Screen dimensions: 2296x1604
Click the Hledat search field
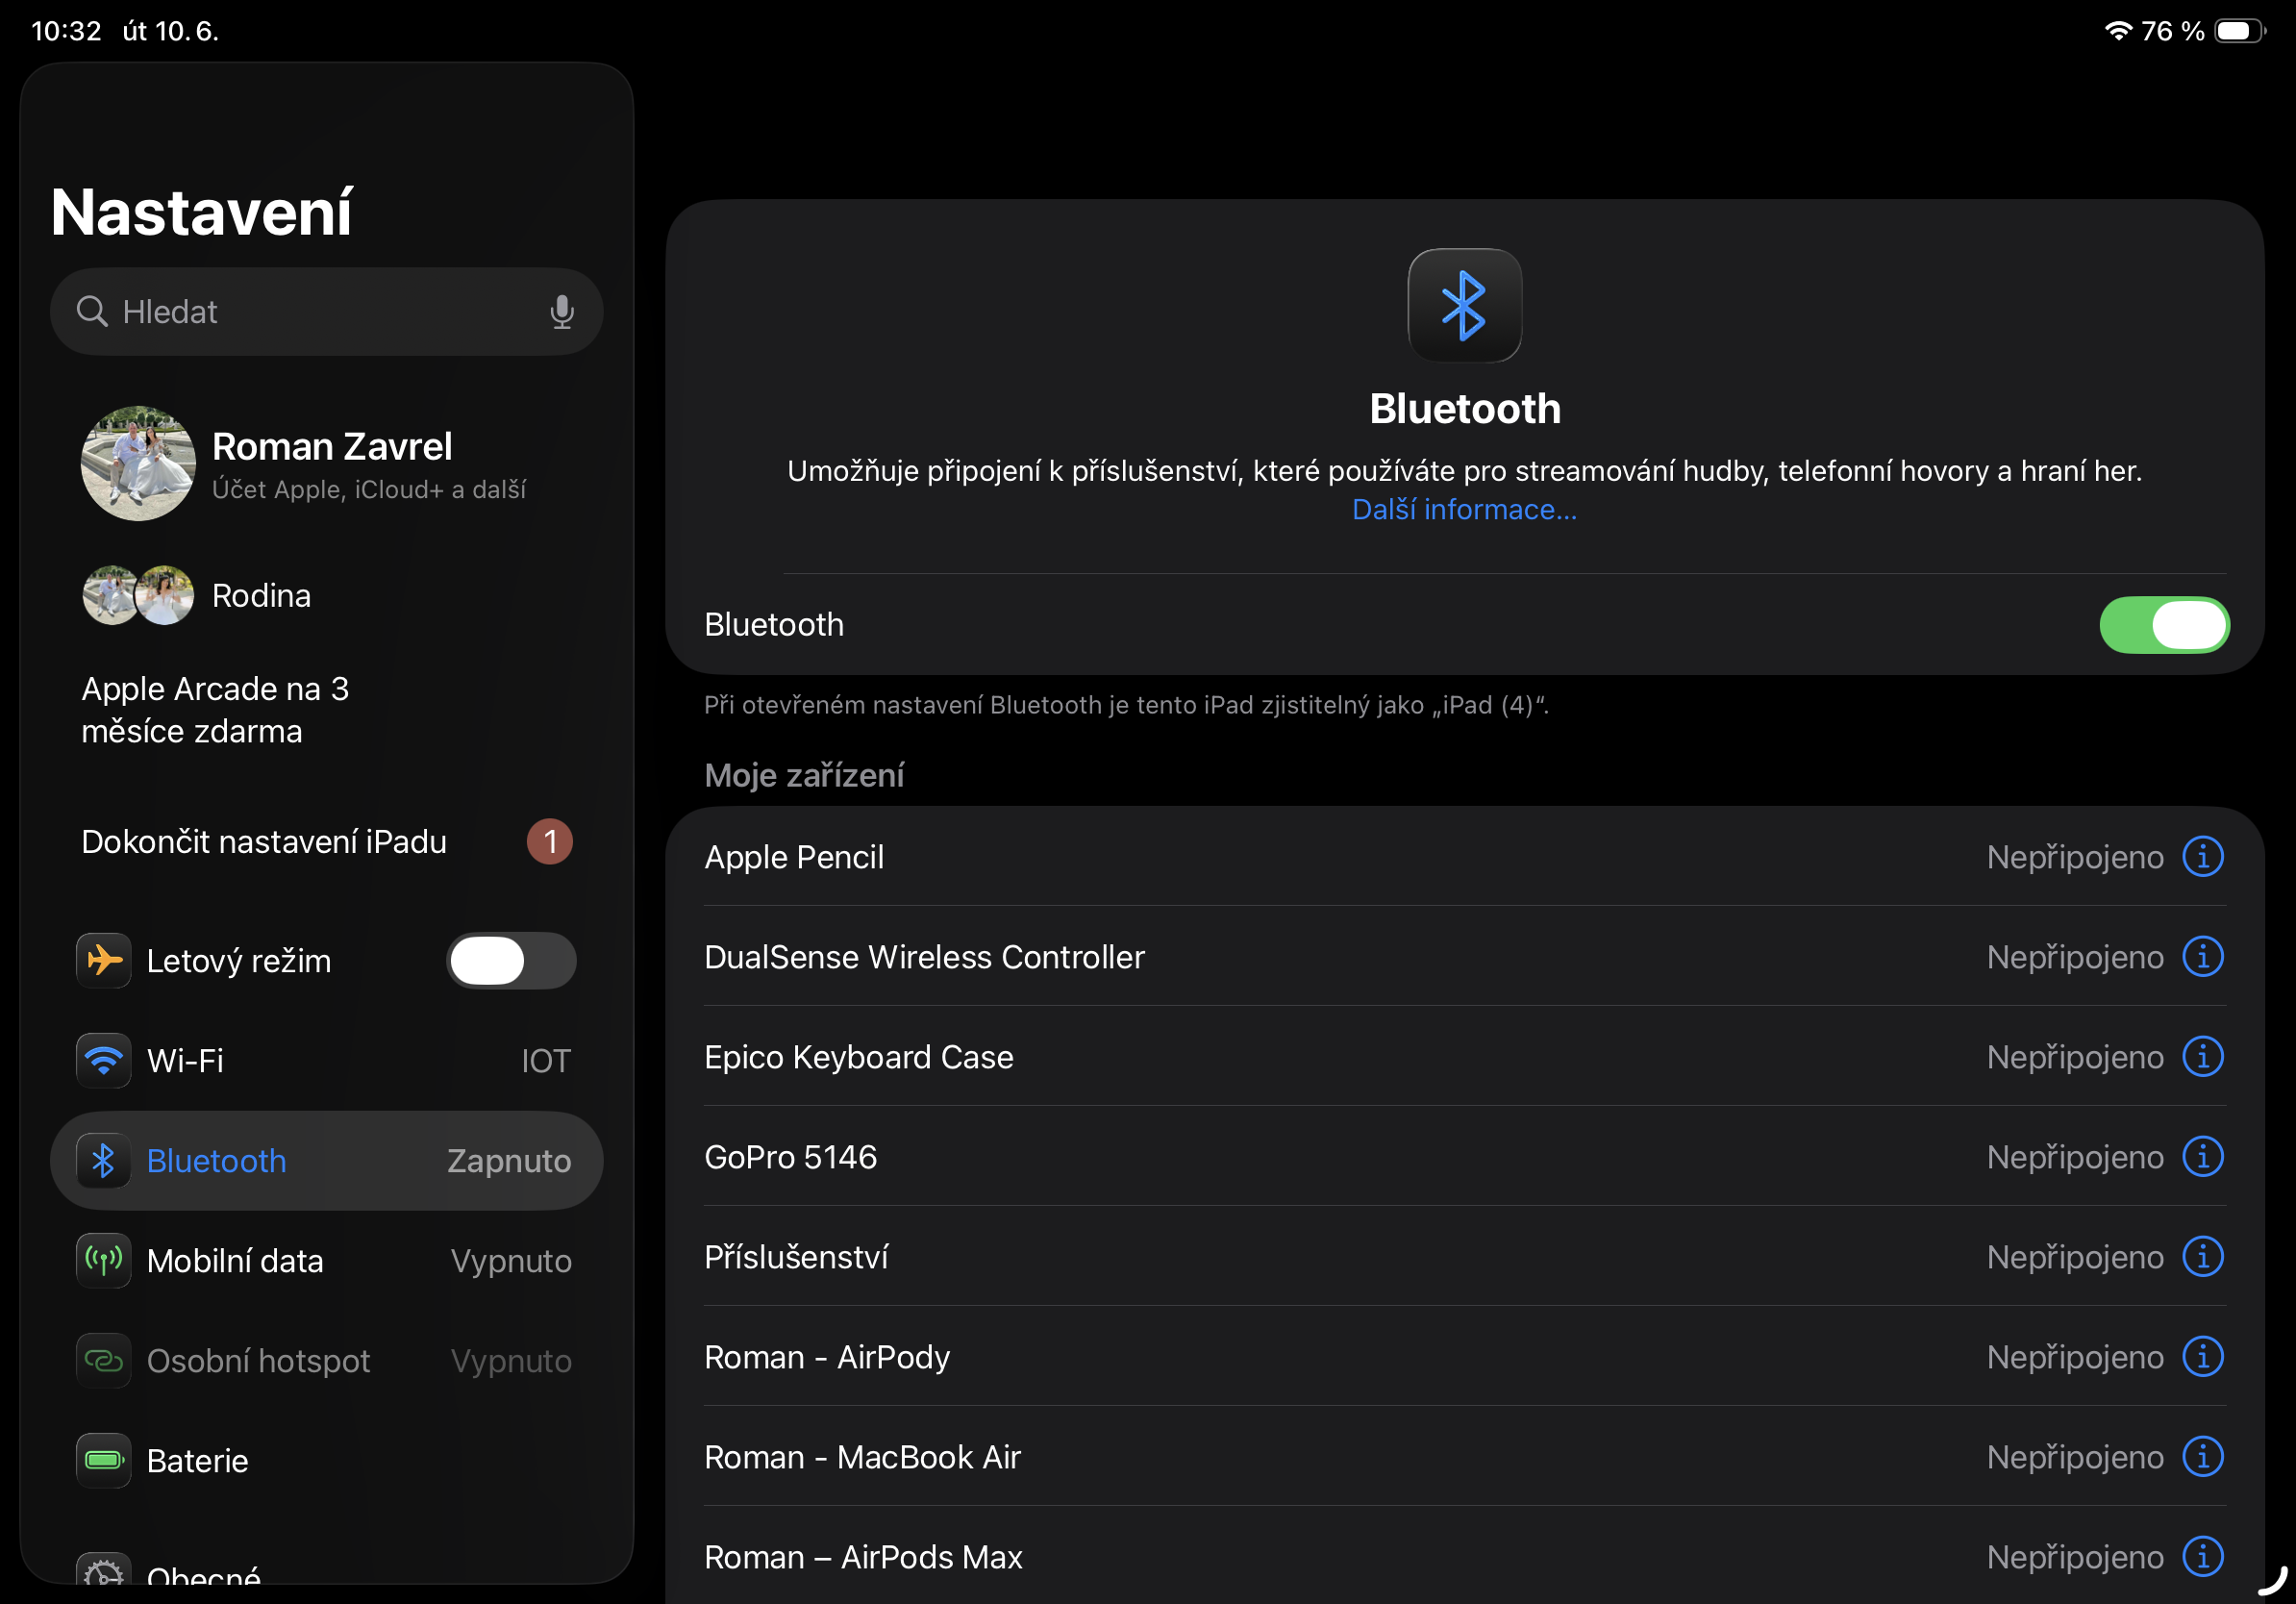coord(310,312)
